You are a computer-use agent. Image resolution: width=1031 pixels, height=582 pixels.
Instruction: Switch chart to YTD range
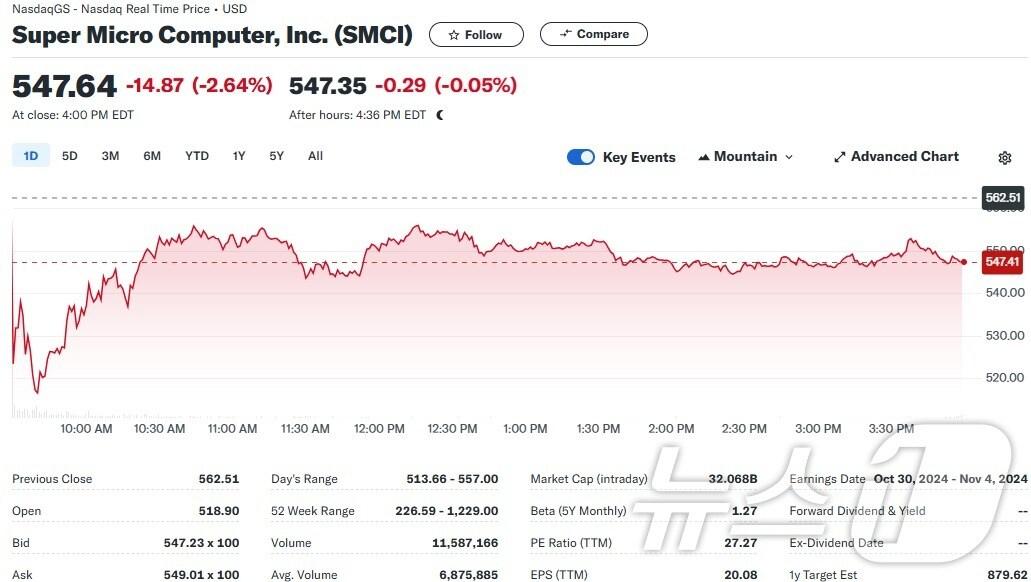[197, 156]
